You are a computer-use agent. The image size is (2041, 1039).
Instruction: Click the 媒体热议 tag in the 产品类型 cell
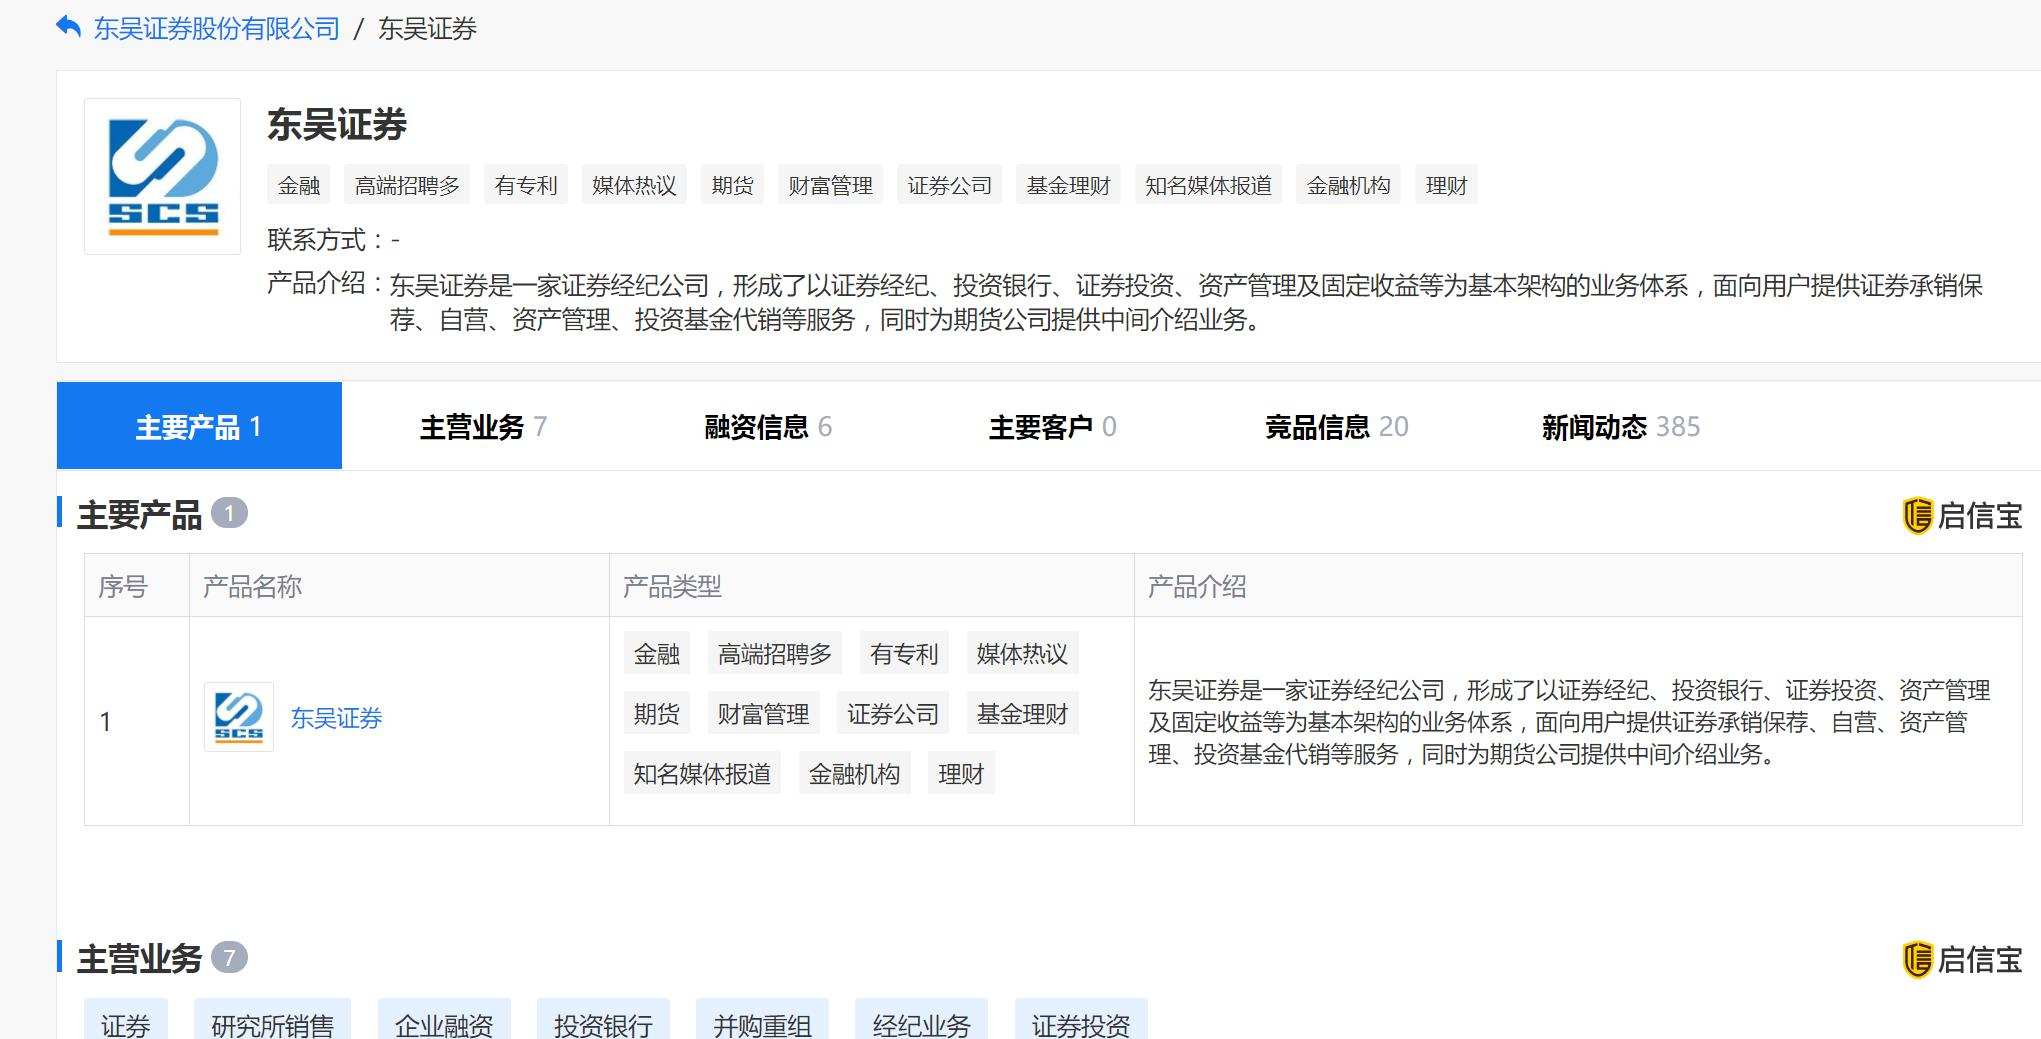pos(1022,653)
